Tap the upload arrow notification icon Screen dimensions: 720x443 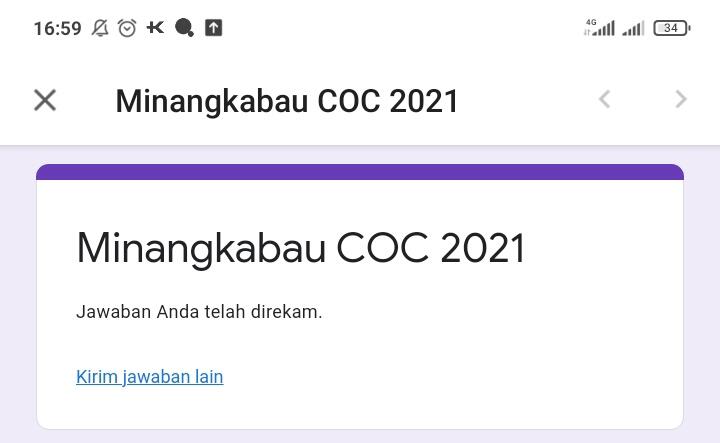click(x=213, y=28)
